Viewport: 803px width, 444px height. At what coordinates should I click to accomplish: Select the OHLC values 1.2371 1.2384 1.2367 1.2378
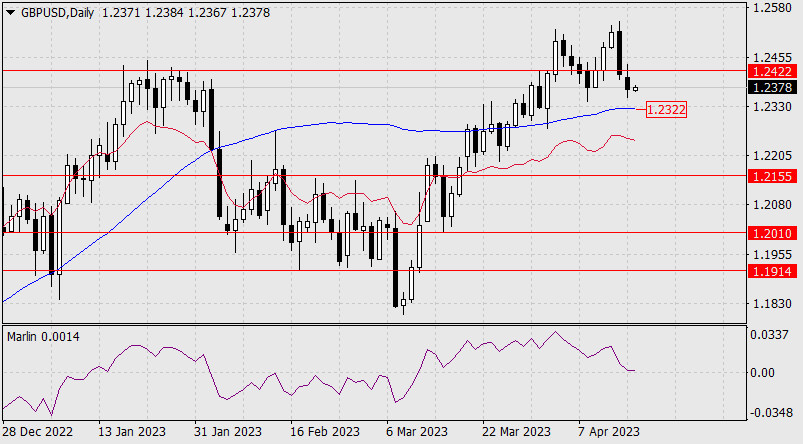(186, 13)
